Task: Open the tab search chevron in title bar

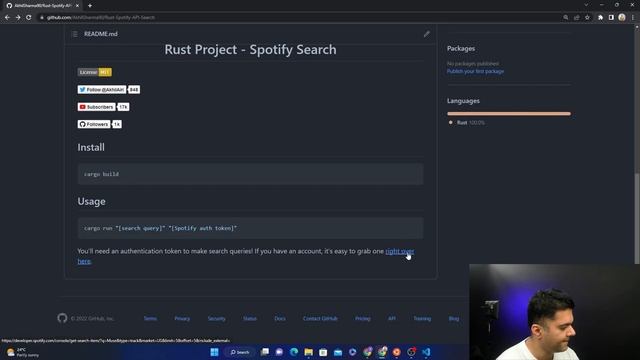Action: pyautogui.click(x=586, y=5)
